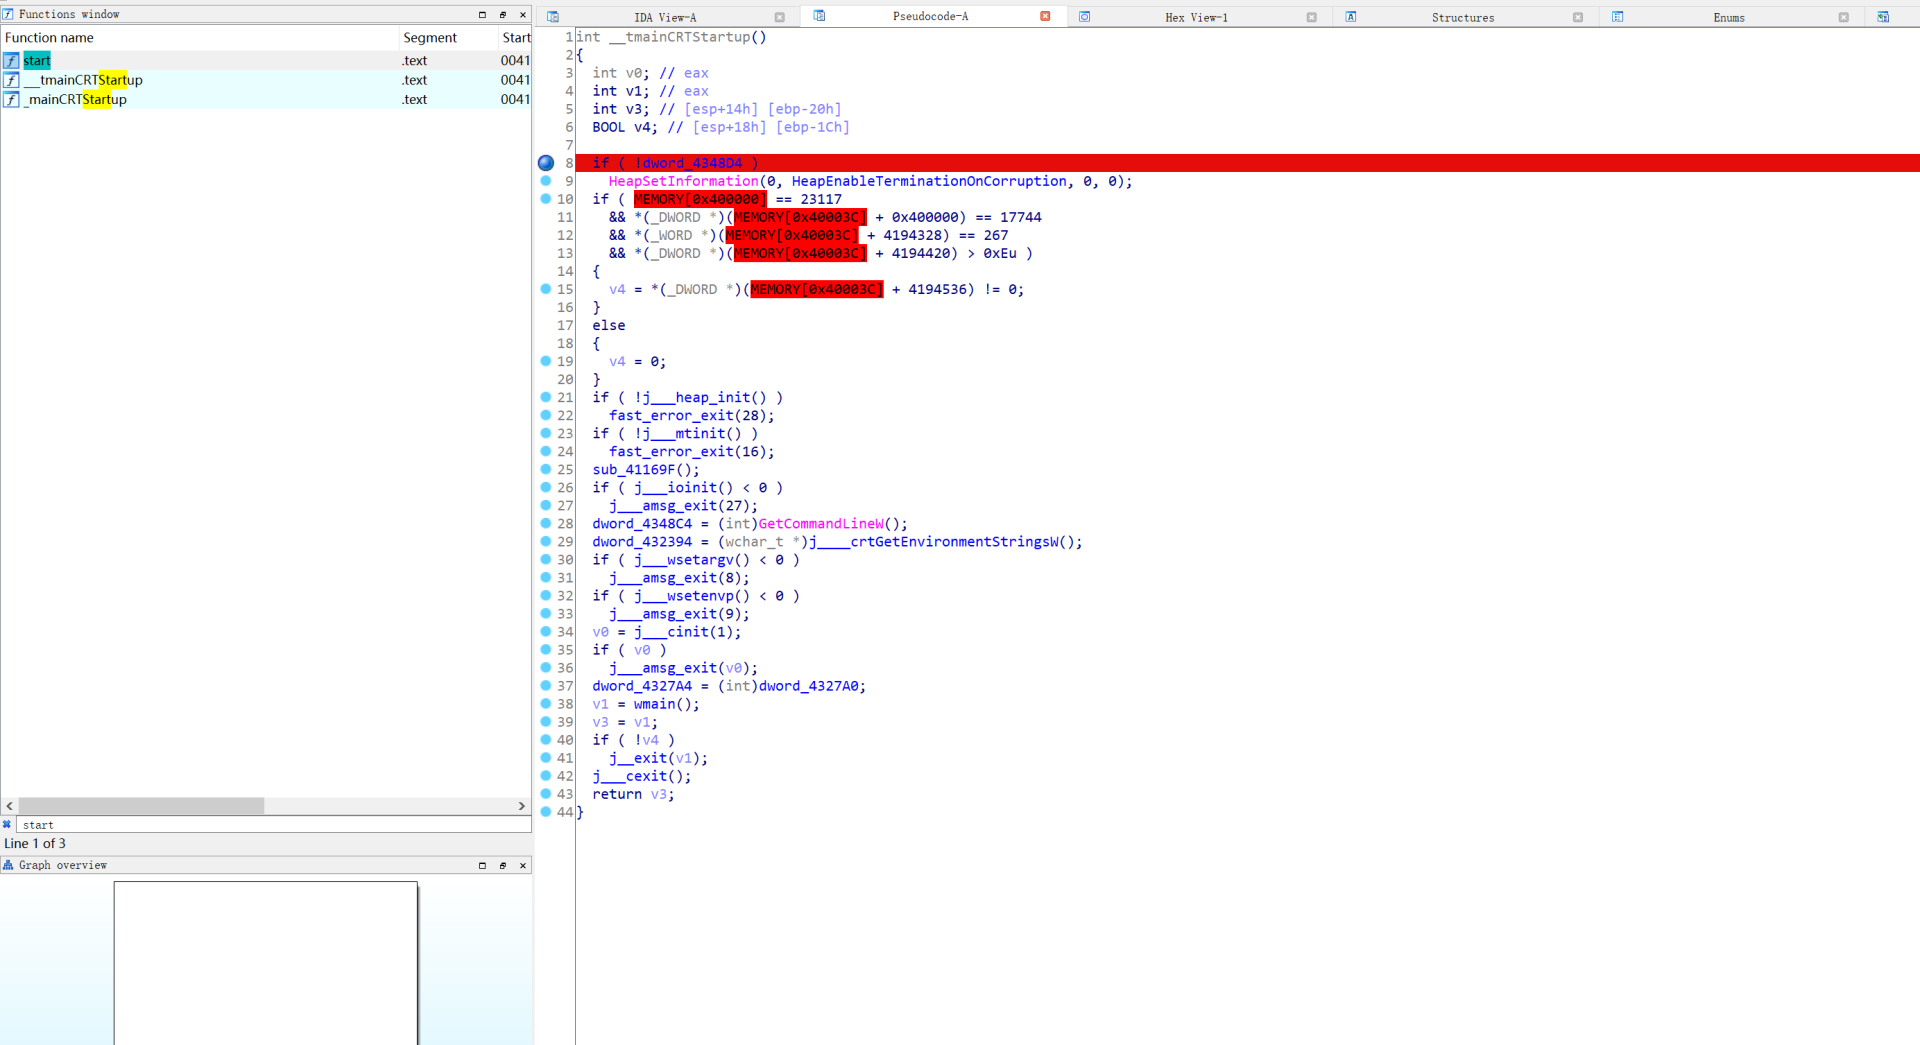Click the Enums tab icon
The image size is (1920, 1045).
point(1617,17)
